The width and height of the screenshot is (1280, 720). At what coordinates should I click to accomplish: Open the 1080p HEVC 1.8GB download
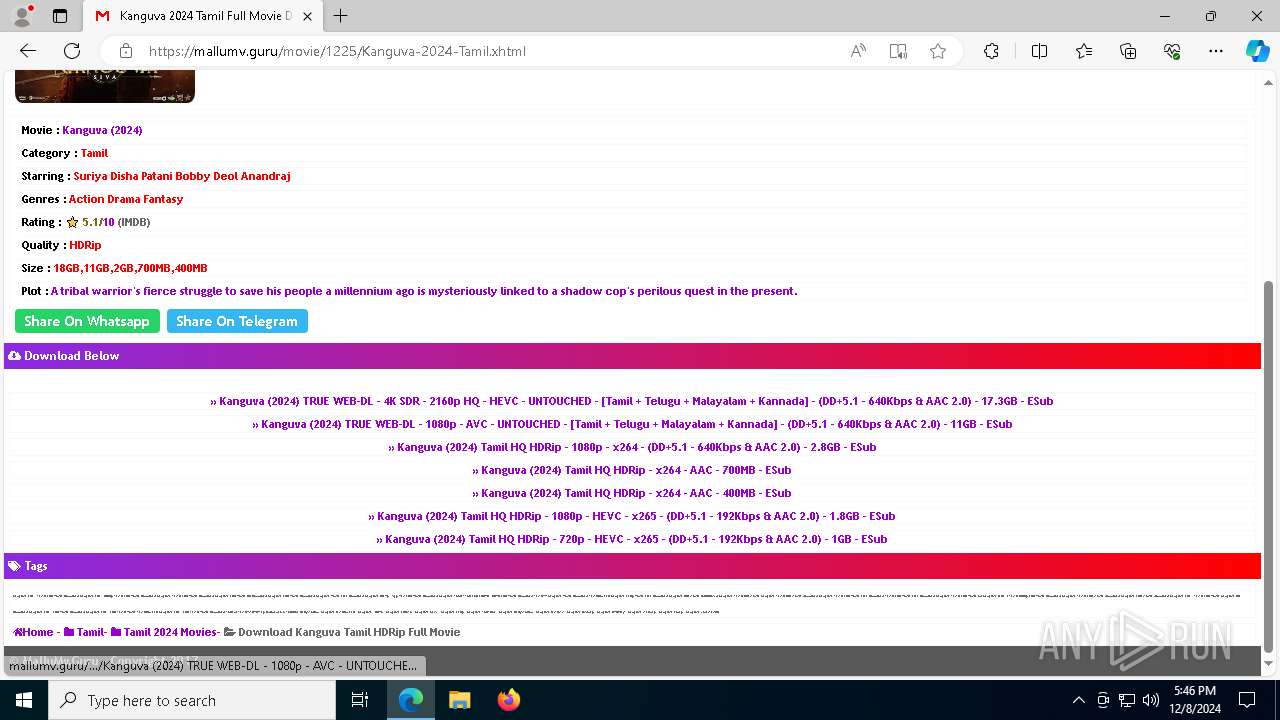click(632, 516)
